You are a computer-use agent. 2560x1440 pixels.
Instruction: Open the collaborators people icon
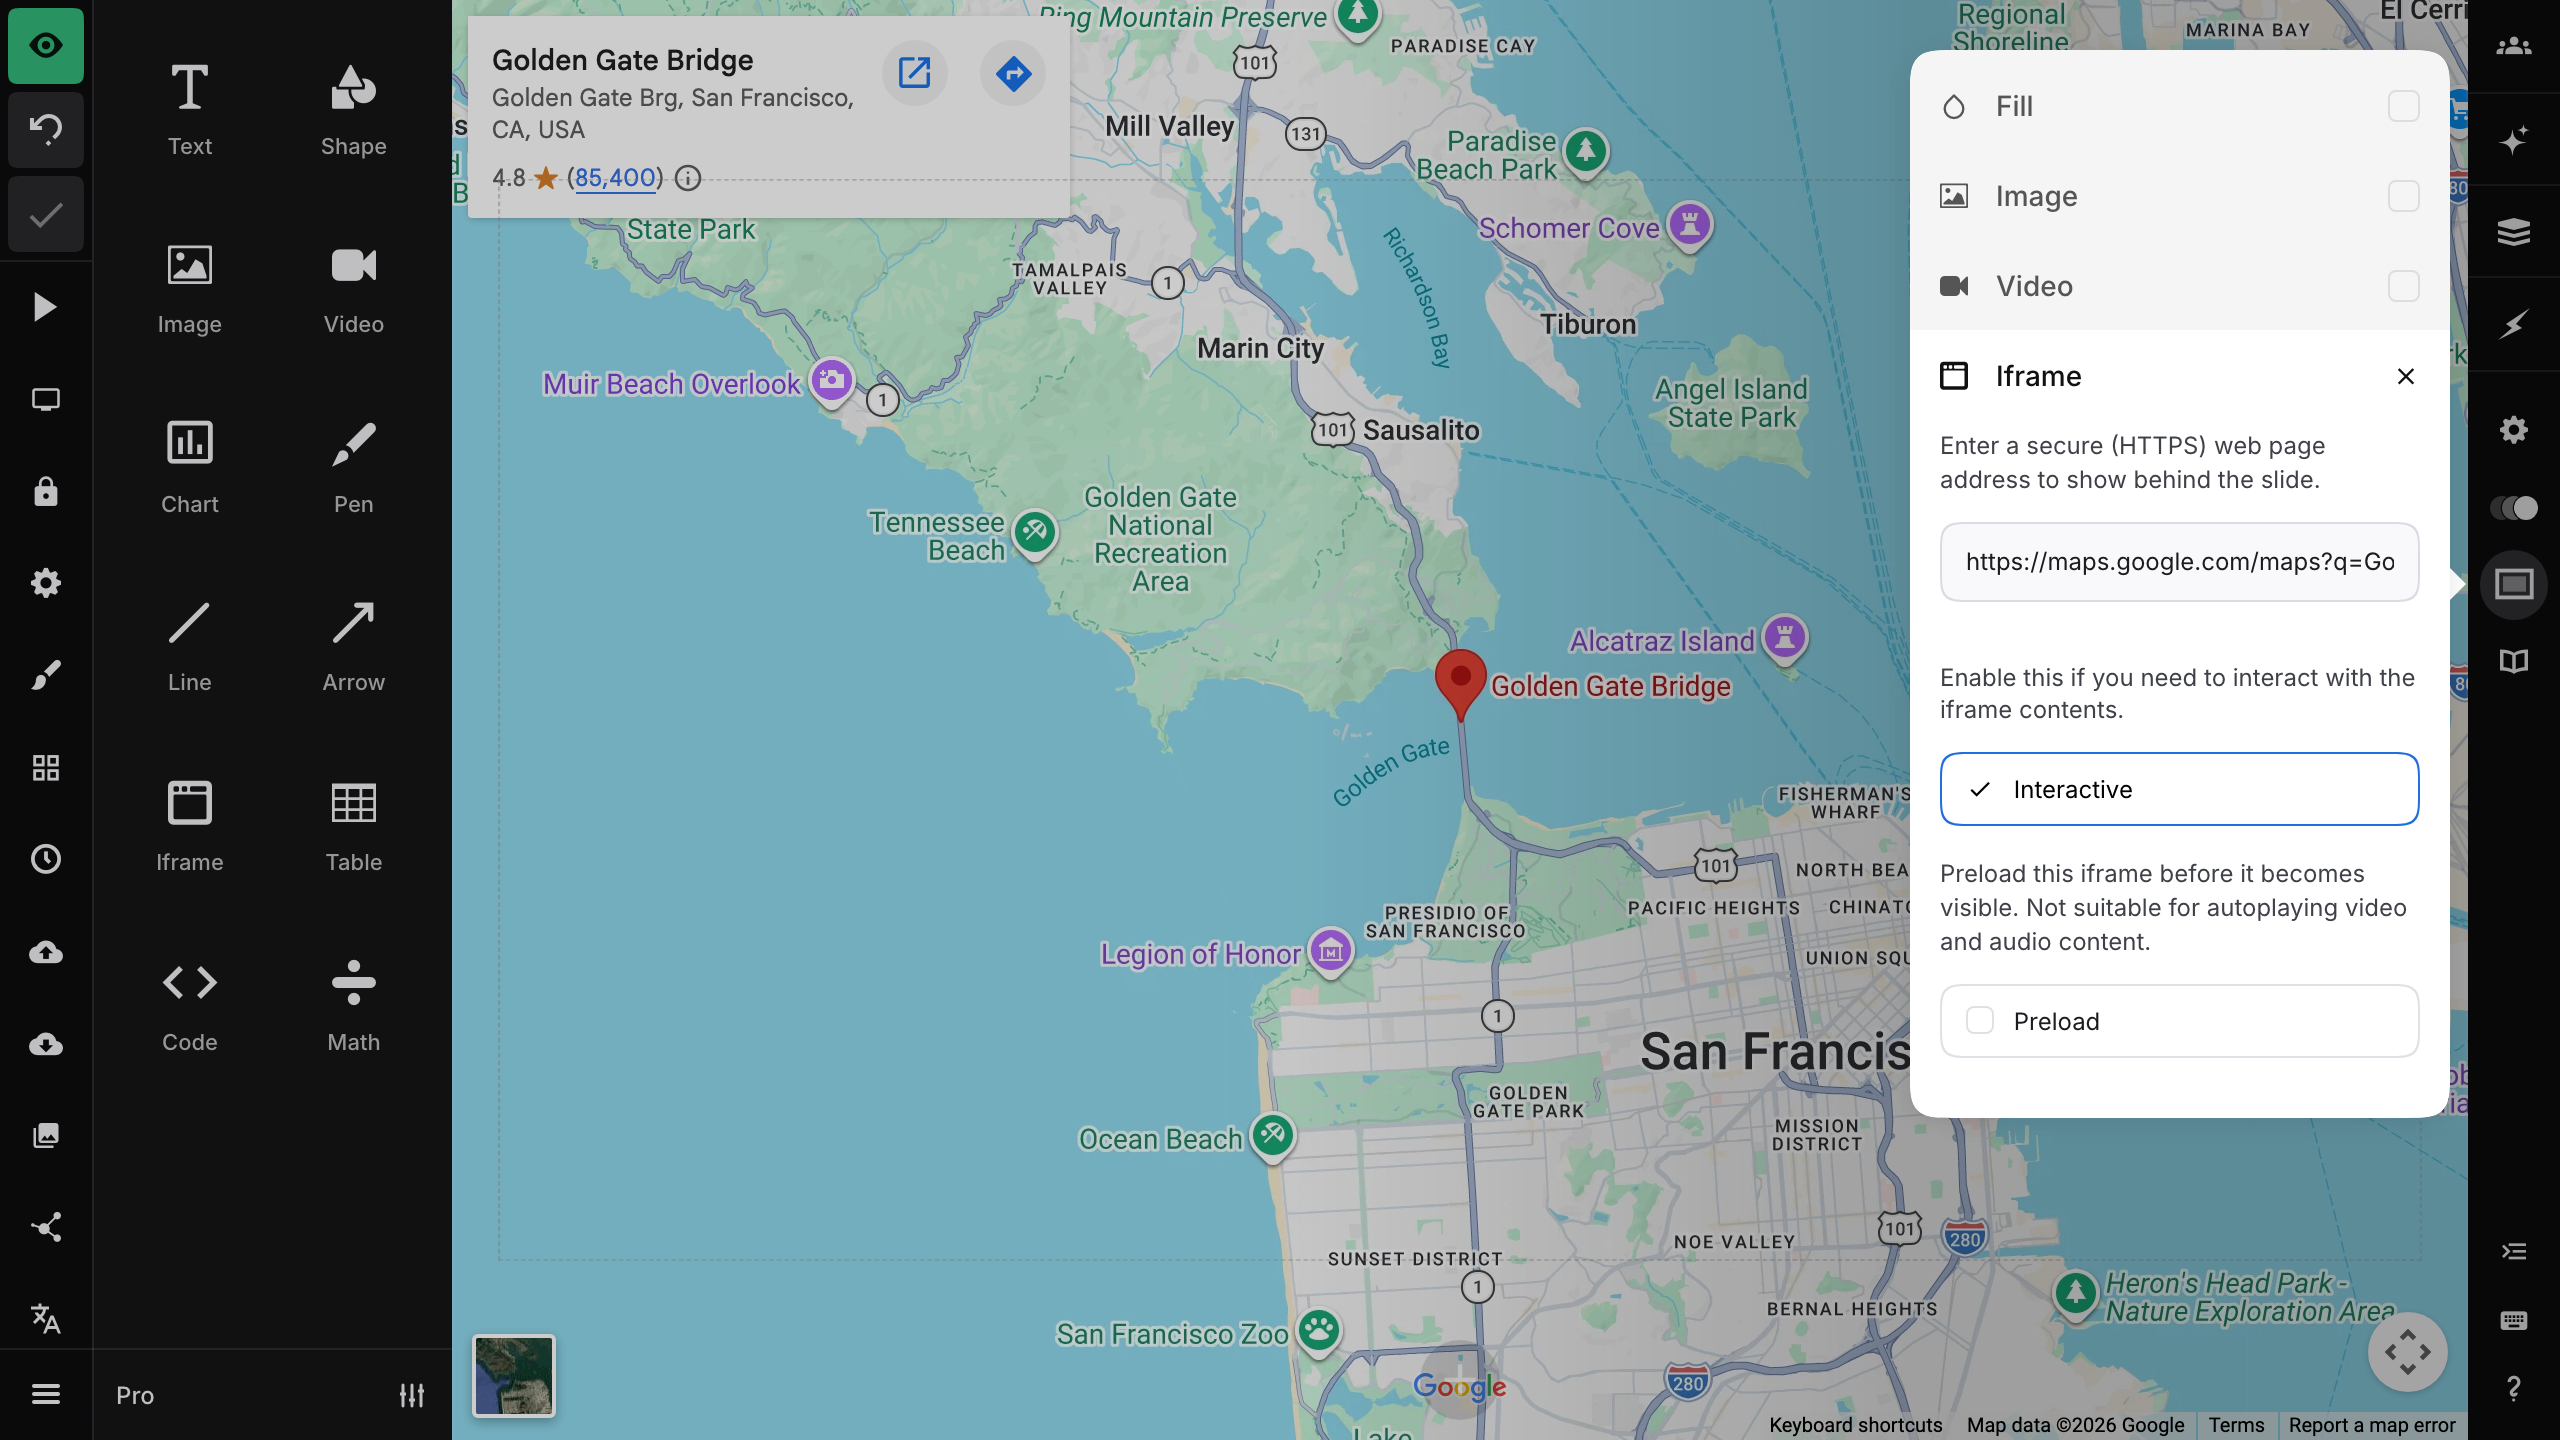pyautogui.click(x=2514, y=46)
